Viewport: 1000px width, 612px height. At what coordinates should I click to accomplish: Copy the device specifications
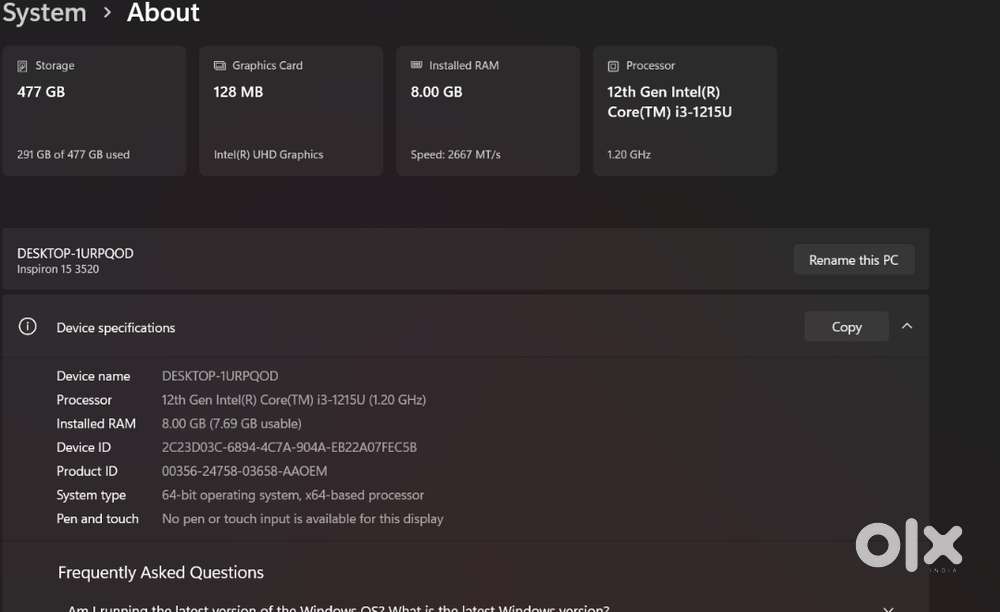(846, 327)
